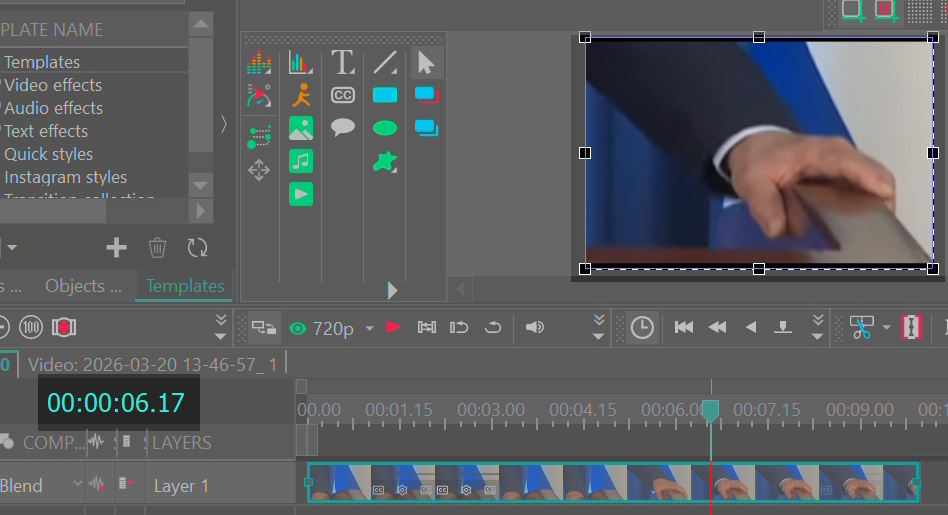The width and height of the screenshot is (948, 515).
Task: Click the overlapping blue and red rectangles icon
Action: (426, 95)
